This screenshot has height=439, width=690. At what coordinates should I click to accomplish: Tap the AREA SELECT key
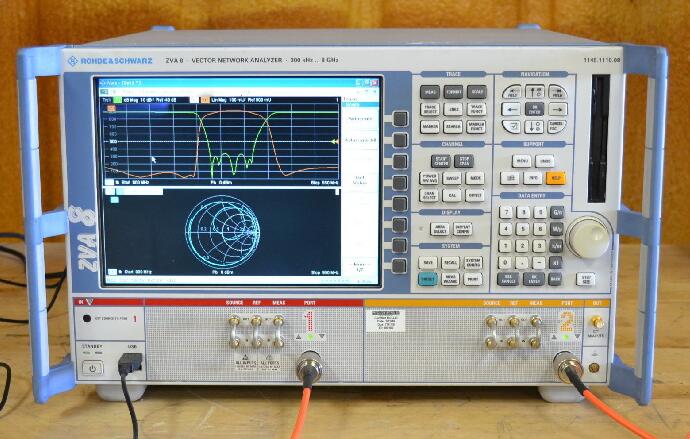439,229
